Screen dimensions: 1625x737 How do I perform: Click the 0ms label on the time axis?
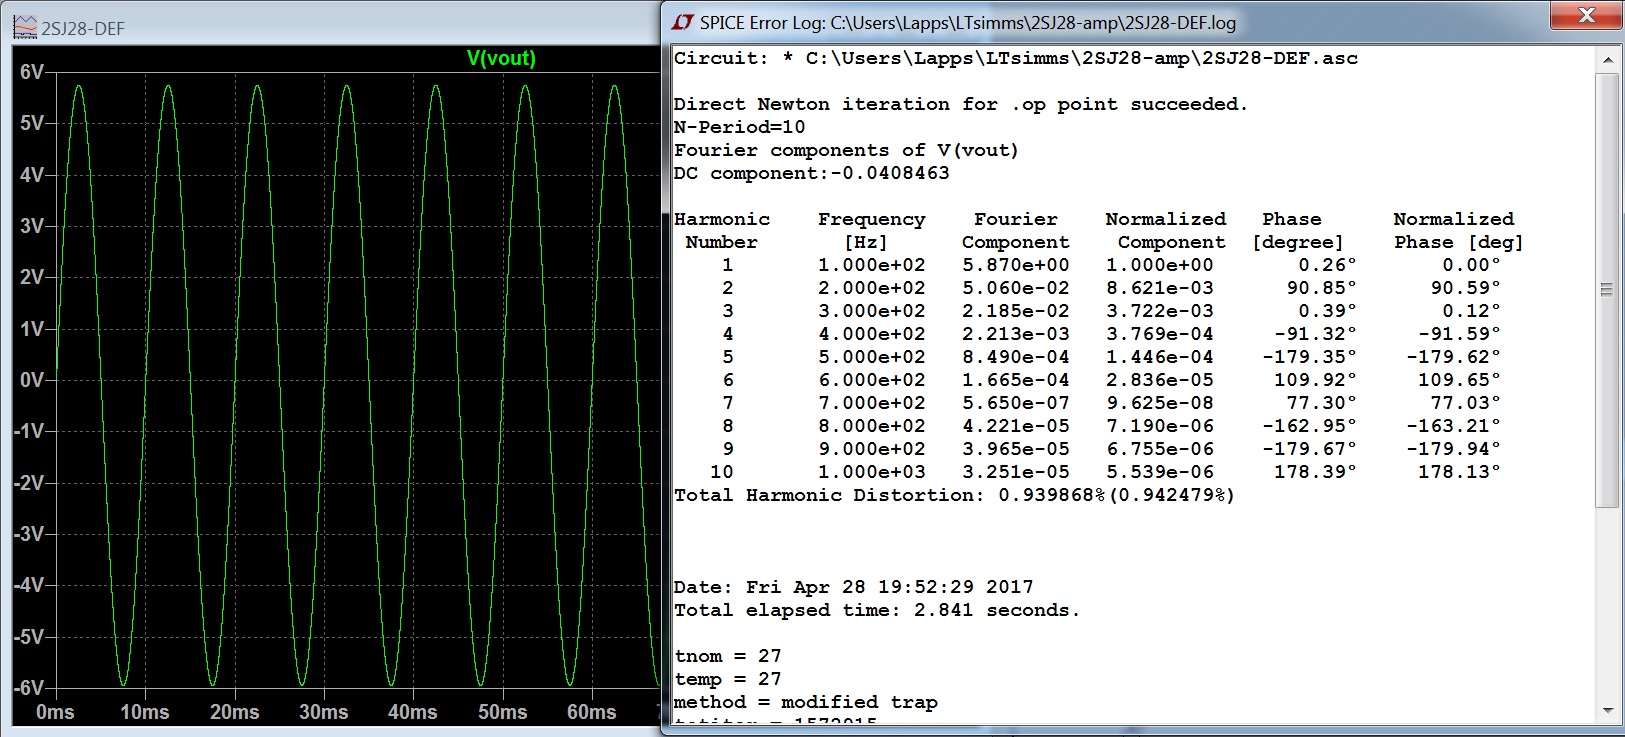[x=55, y=712]
